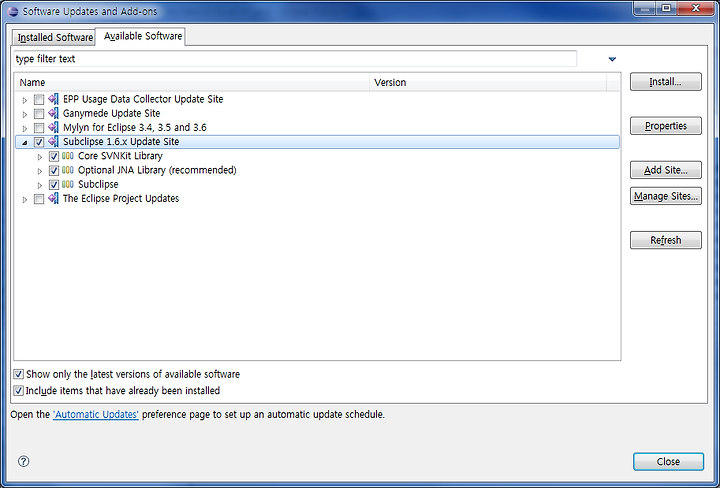720x488 pixels.
Task: Close the Software Updates dialog
Action: [x=668, y=461]
